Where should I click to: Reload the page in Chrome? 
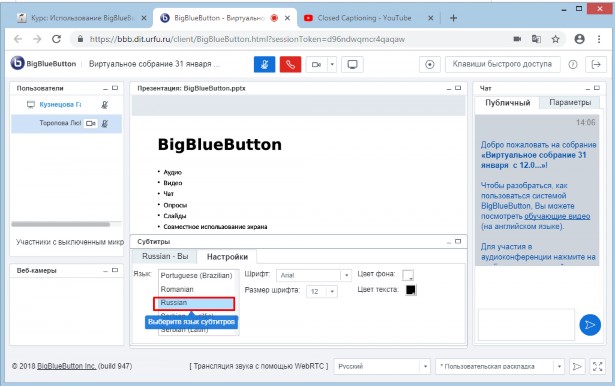tap(56, 39)
